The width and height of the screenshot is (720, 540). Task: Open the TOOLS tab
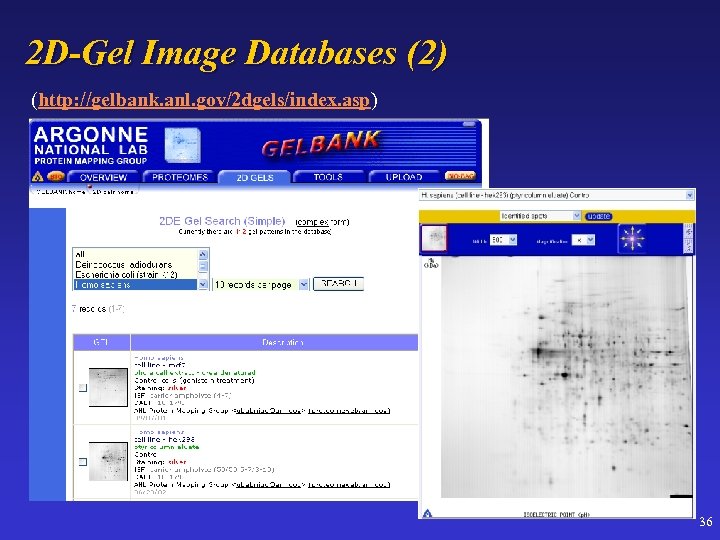coord(328,177)
